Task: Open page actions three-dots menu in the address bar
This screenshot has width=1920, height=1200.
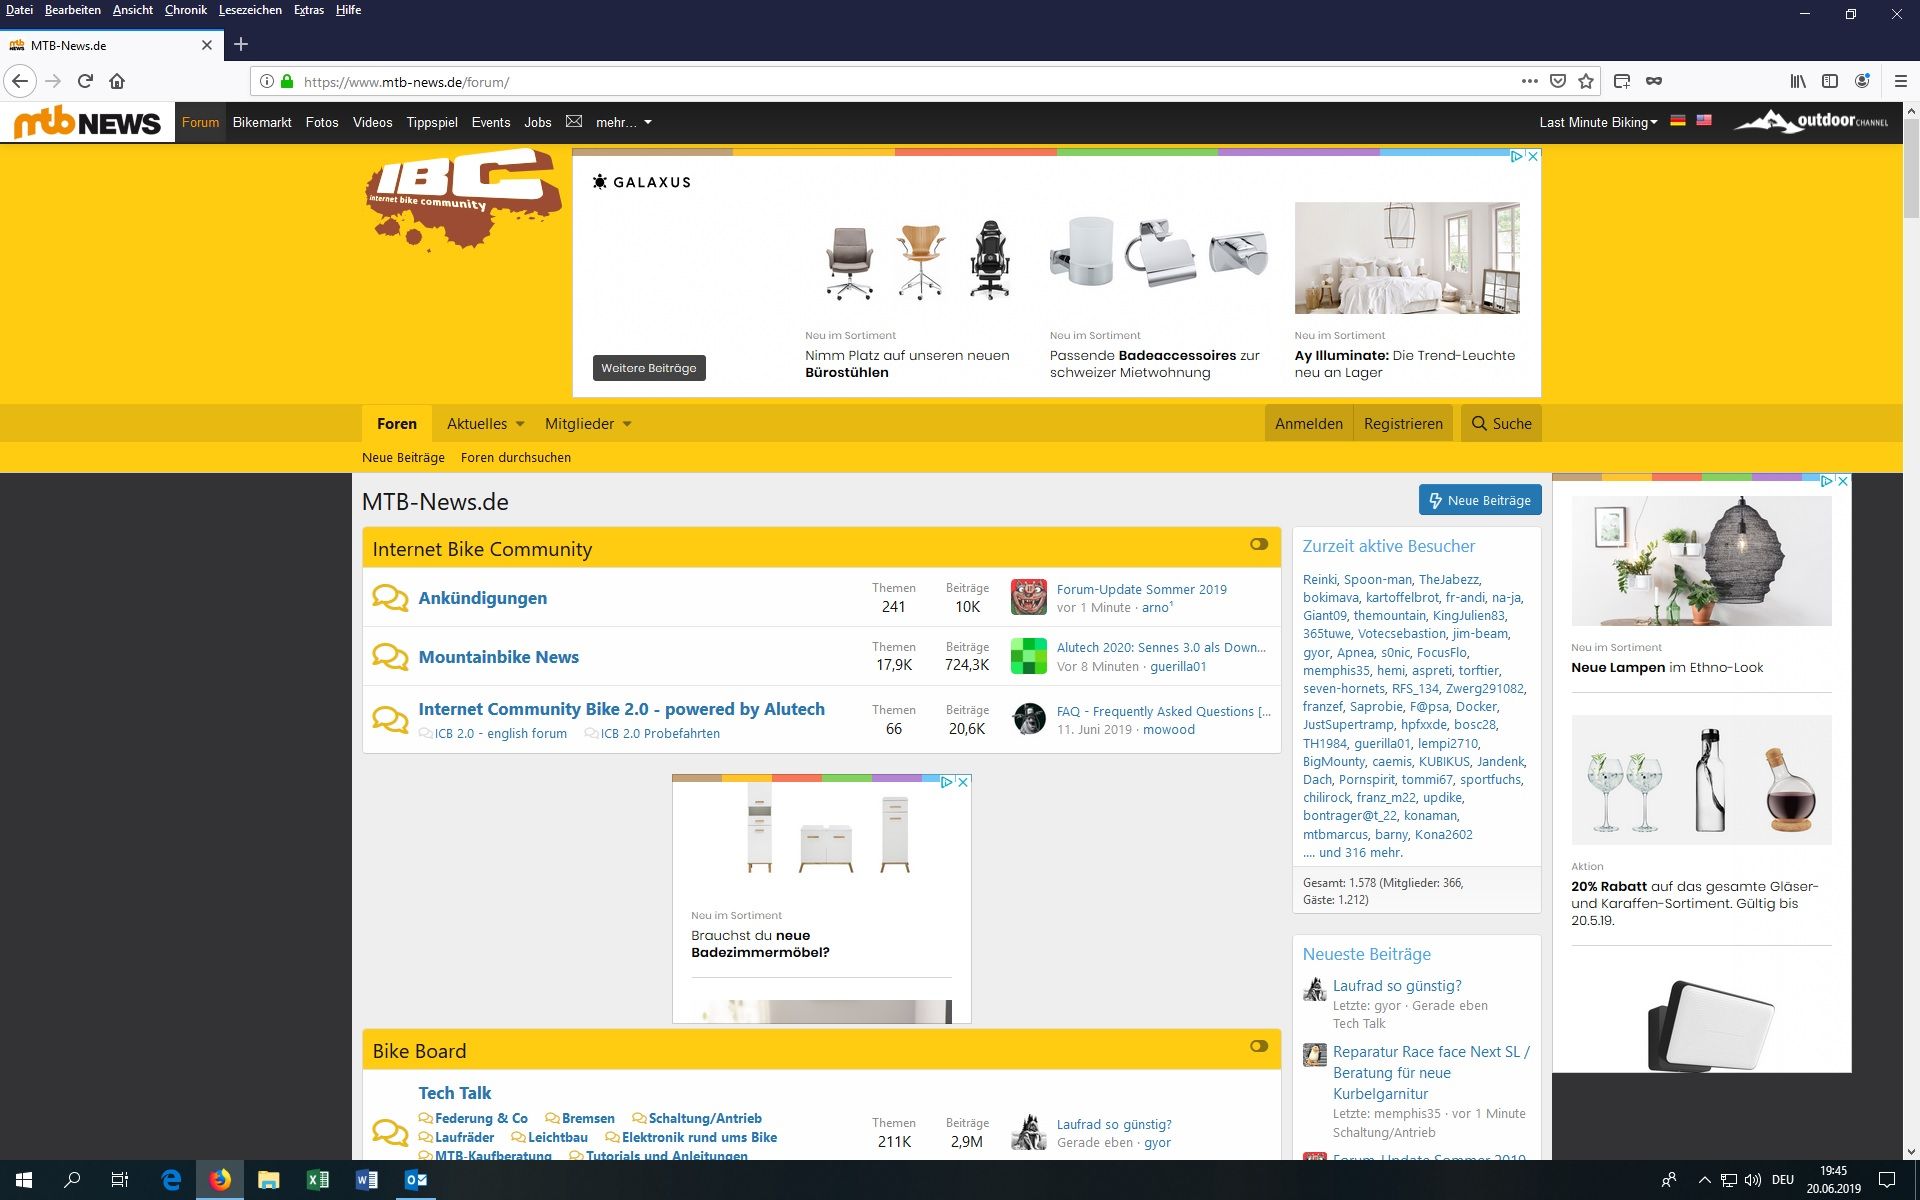Action: point(1529,81)
